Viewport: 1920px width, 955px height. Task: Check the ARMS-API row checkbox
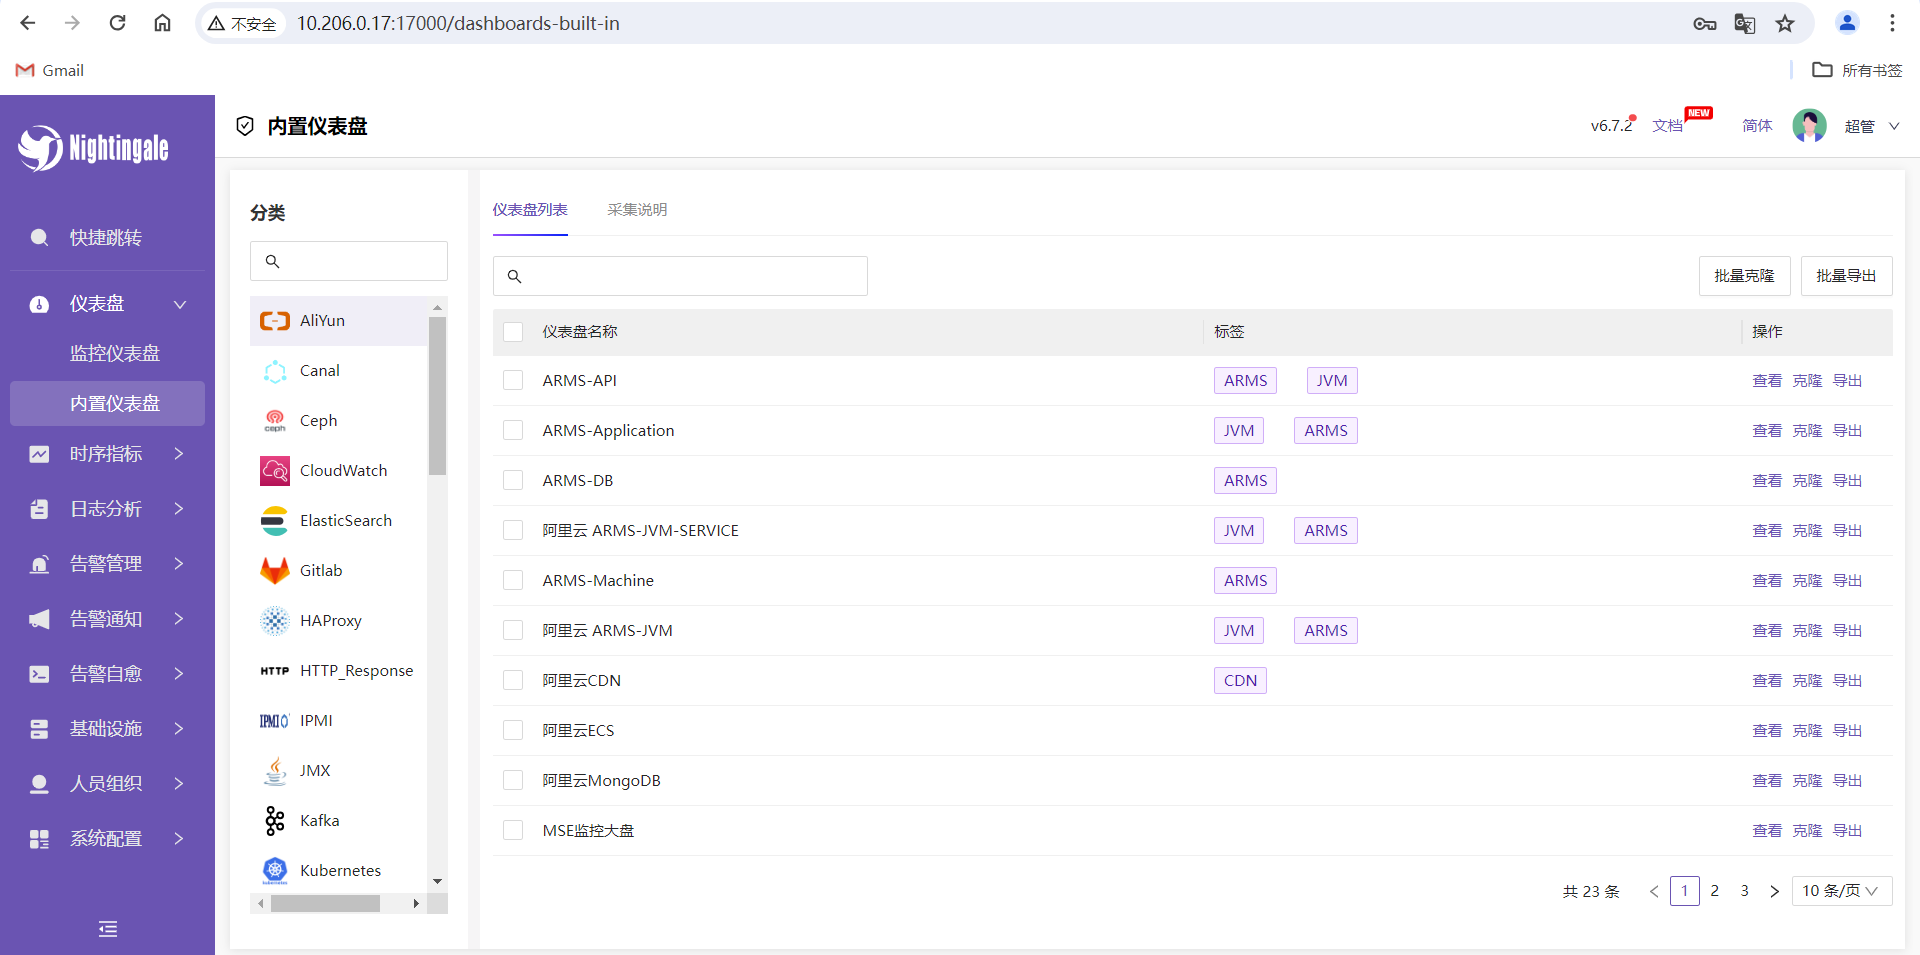click(513, 381)
